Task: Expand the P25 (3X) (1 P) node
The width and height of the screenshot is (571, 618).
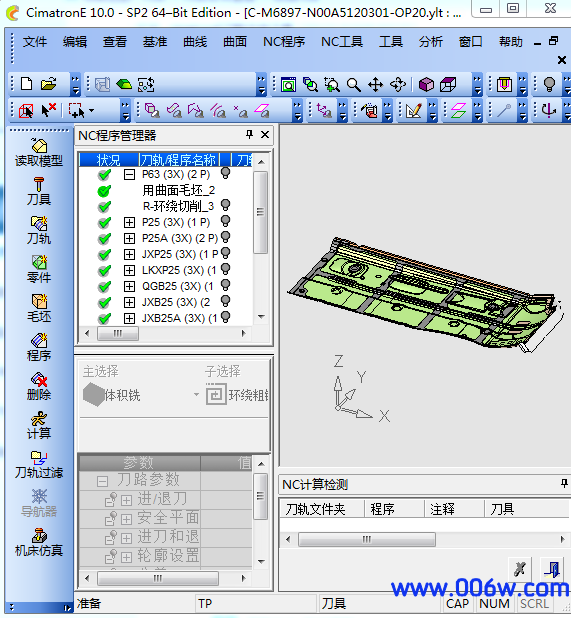Action: [x=129, y=223]
